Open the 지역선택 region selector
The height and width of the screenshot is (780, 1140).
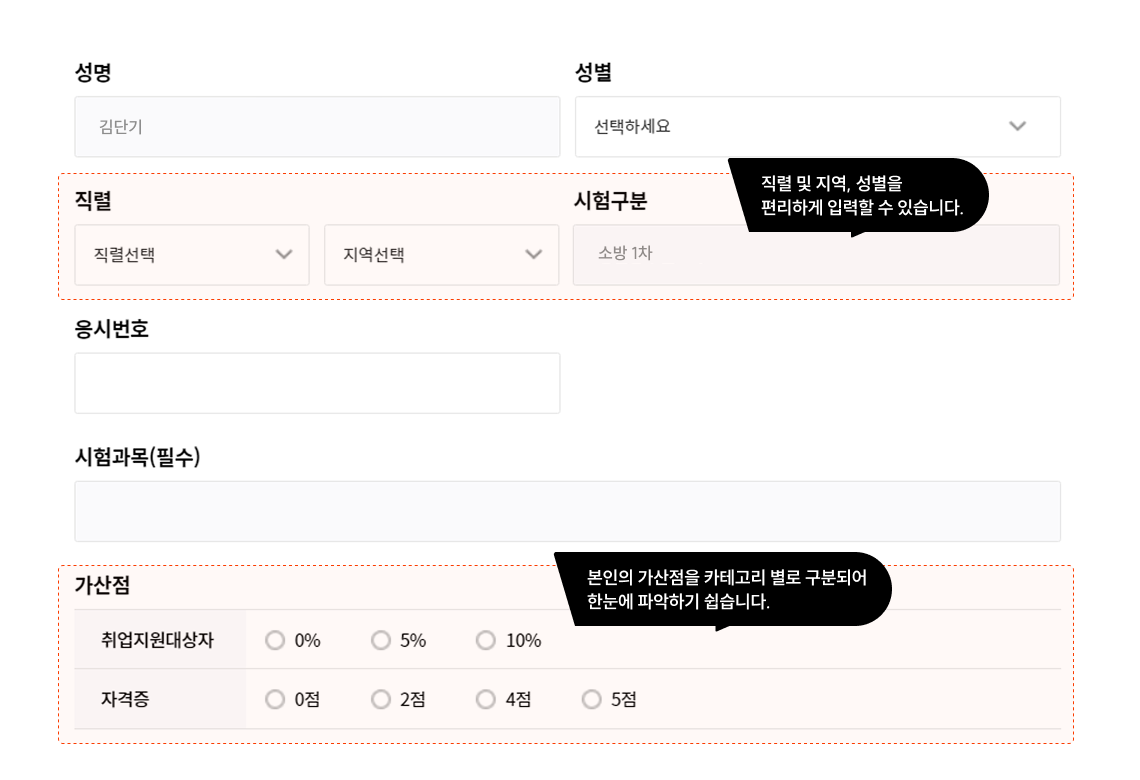click(x=442, y=254)
